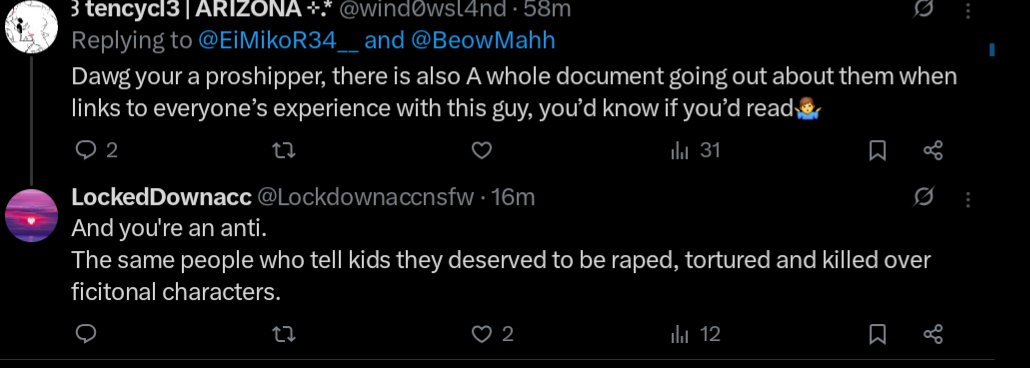The height and width of the screenshot is (368, 1030).
Task: Reply to LockedDownacc's tweet
Action: 86,334
